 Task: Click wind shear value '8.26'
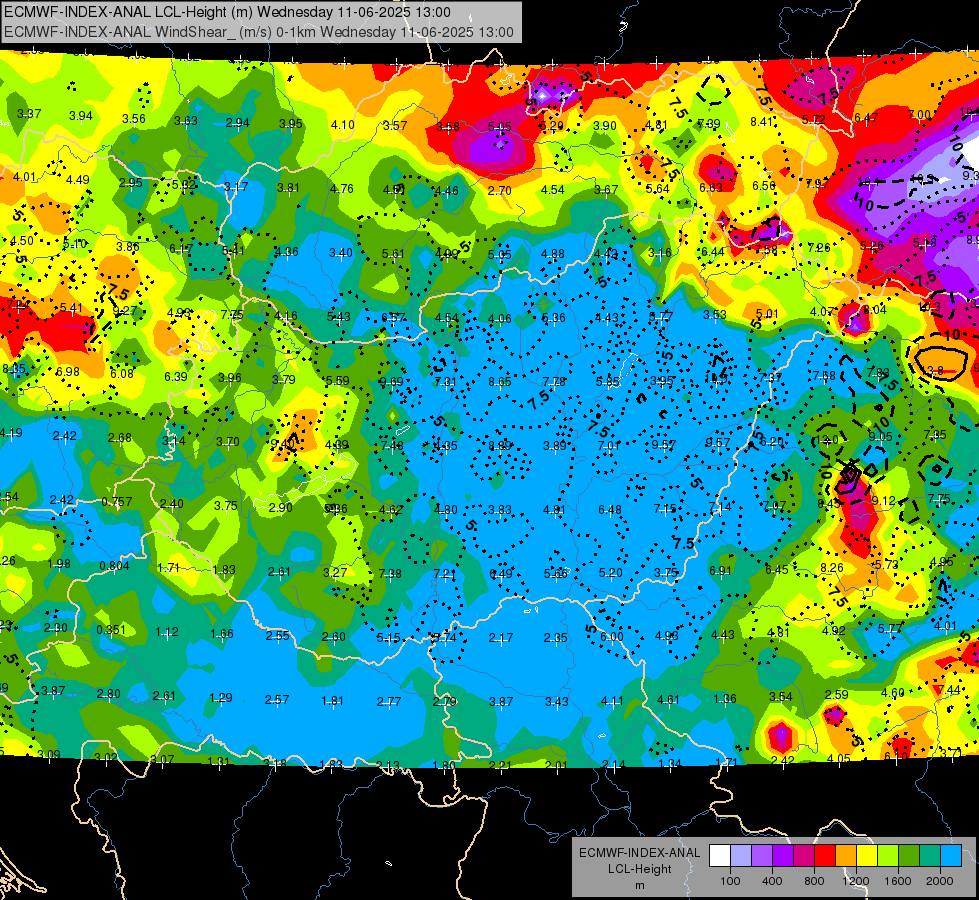(832, 568)
